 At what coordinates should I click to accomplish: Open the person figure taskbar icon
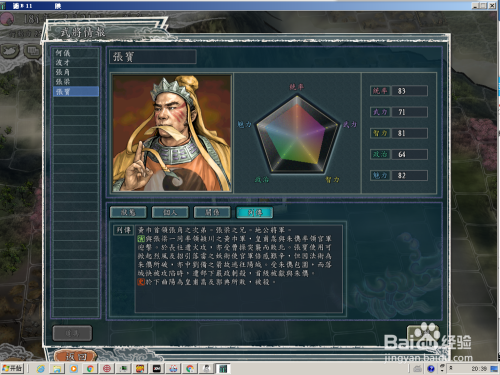[207, 369]
